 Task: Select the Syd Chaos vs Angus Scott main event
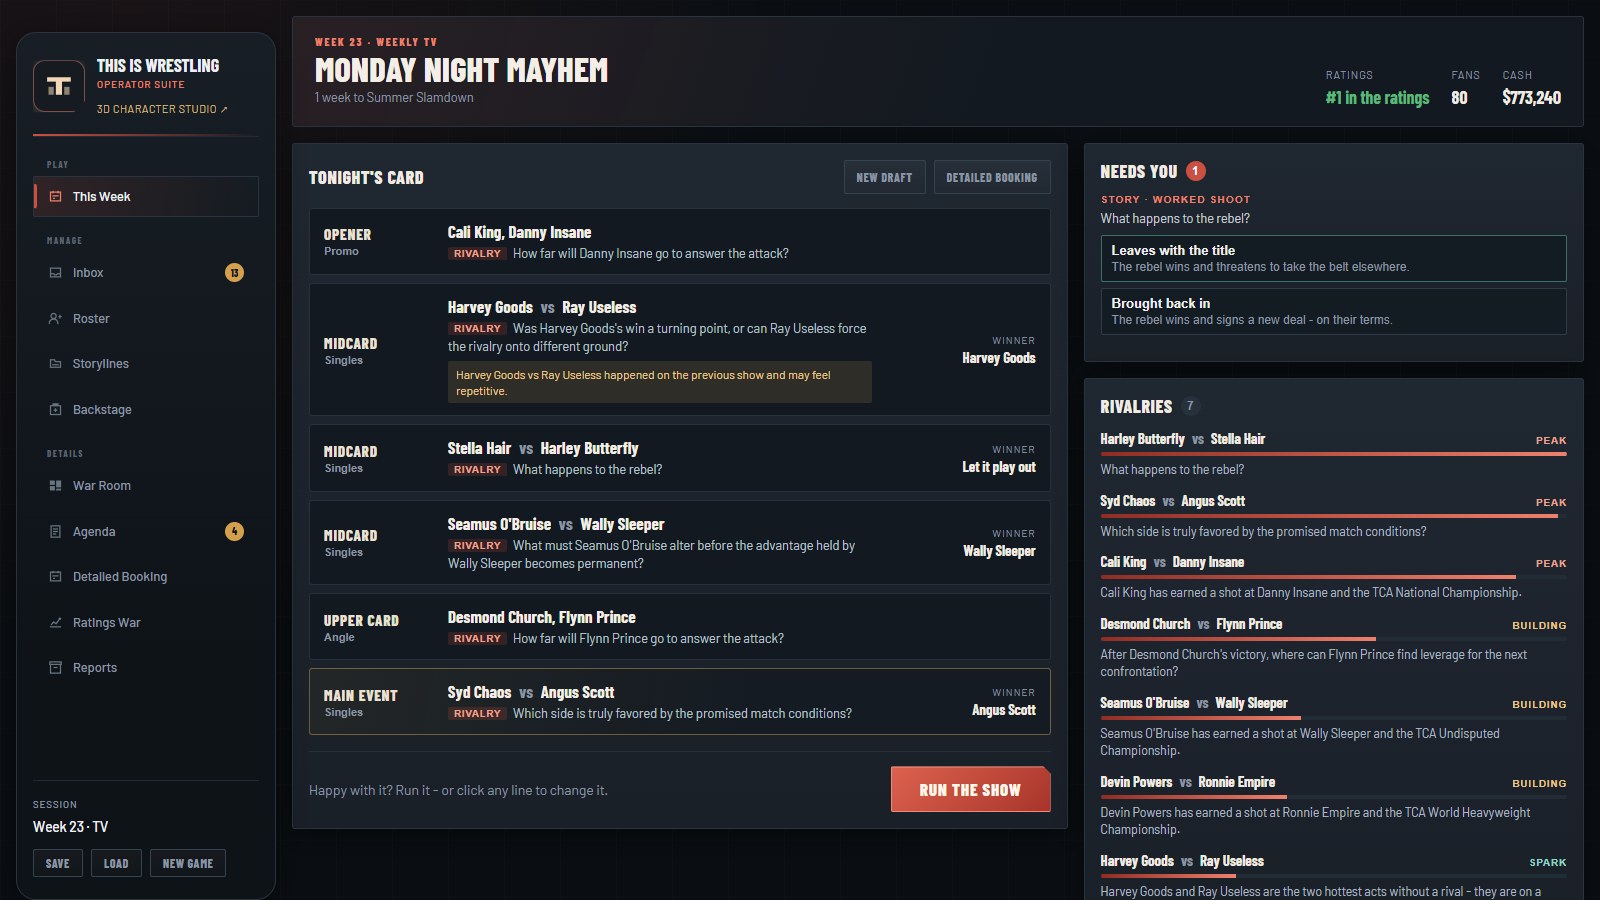pos(680,702)
